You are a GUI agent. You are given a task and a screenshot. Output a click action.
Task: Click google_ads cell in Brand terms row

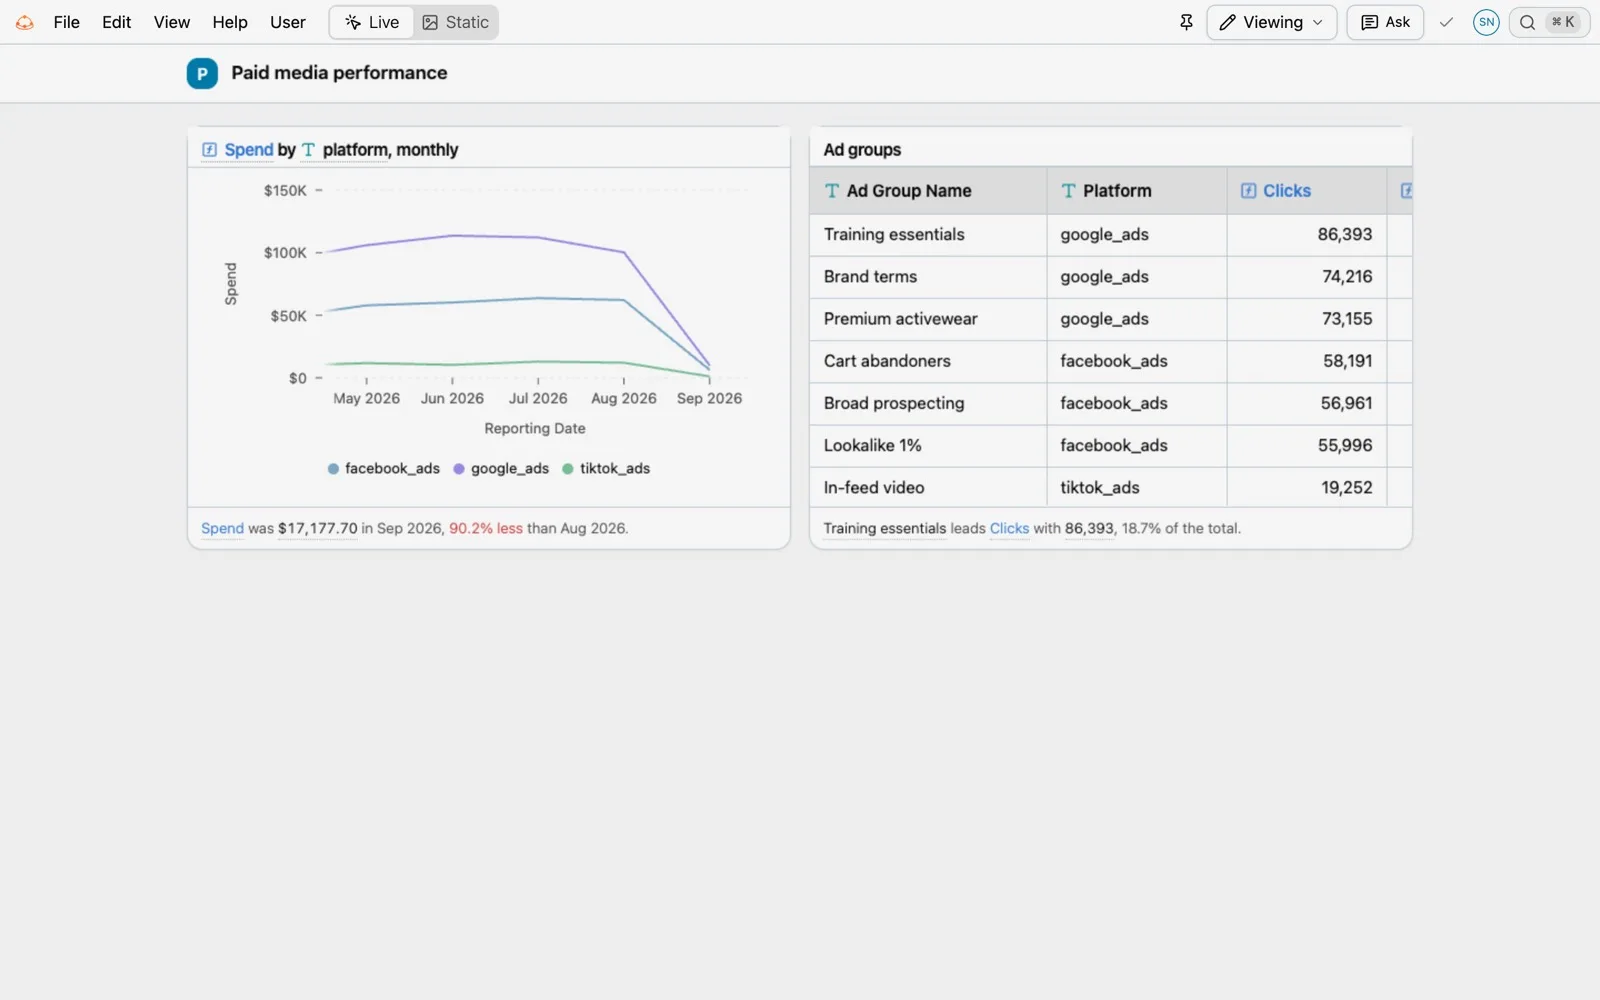click(x=1137, y=277)
